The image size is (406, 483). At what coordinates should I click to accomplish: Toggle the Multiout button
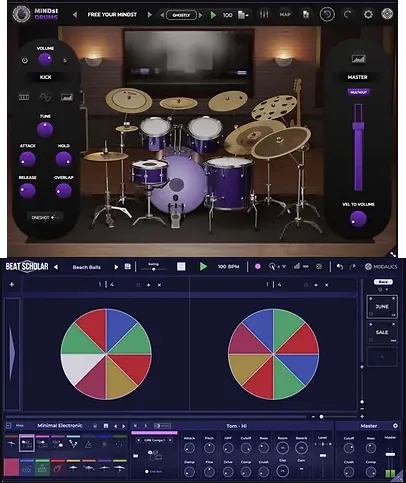(358, 92)
